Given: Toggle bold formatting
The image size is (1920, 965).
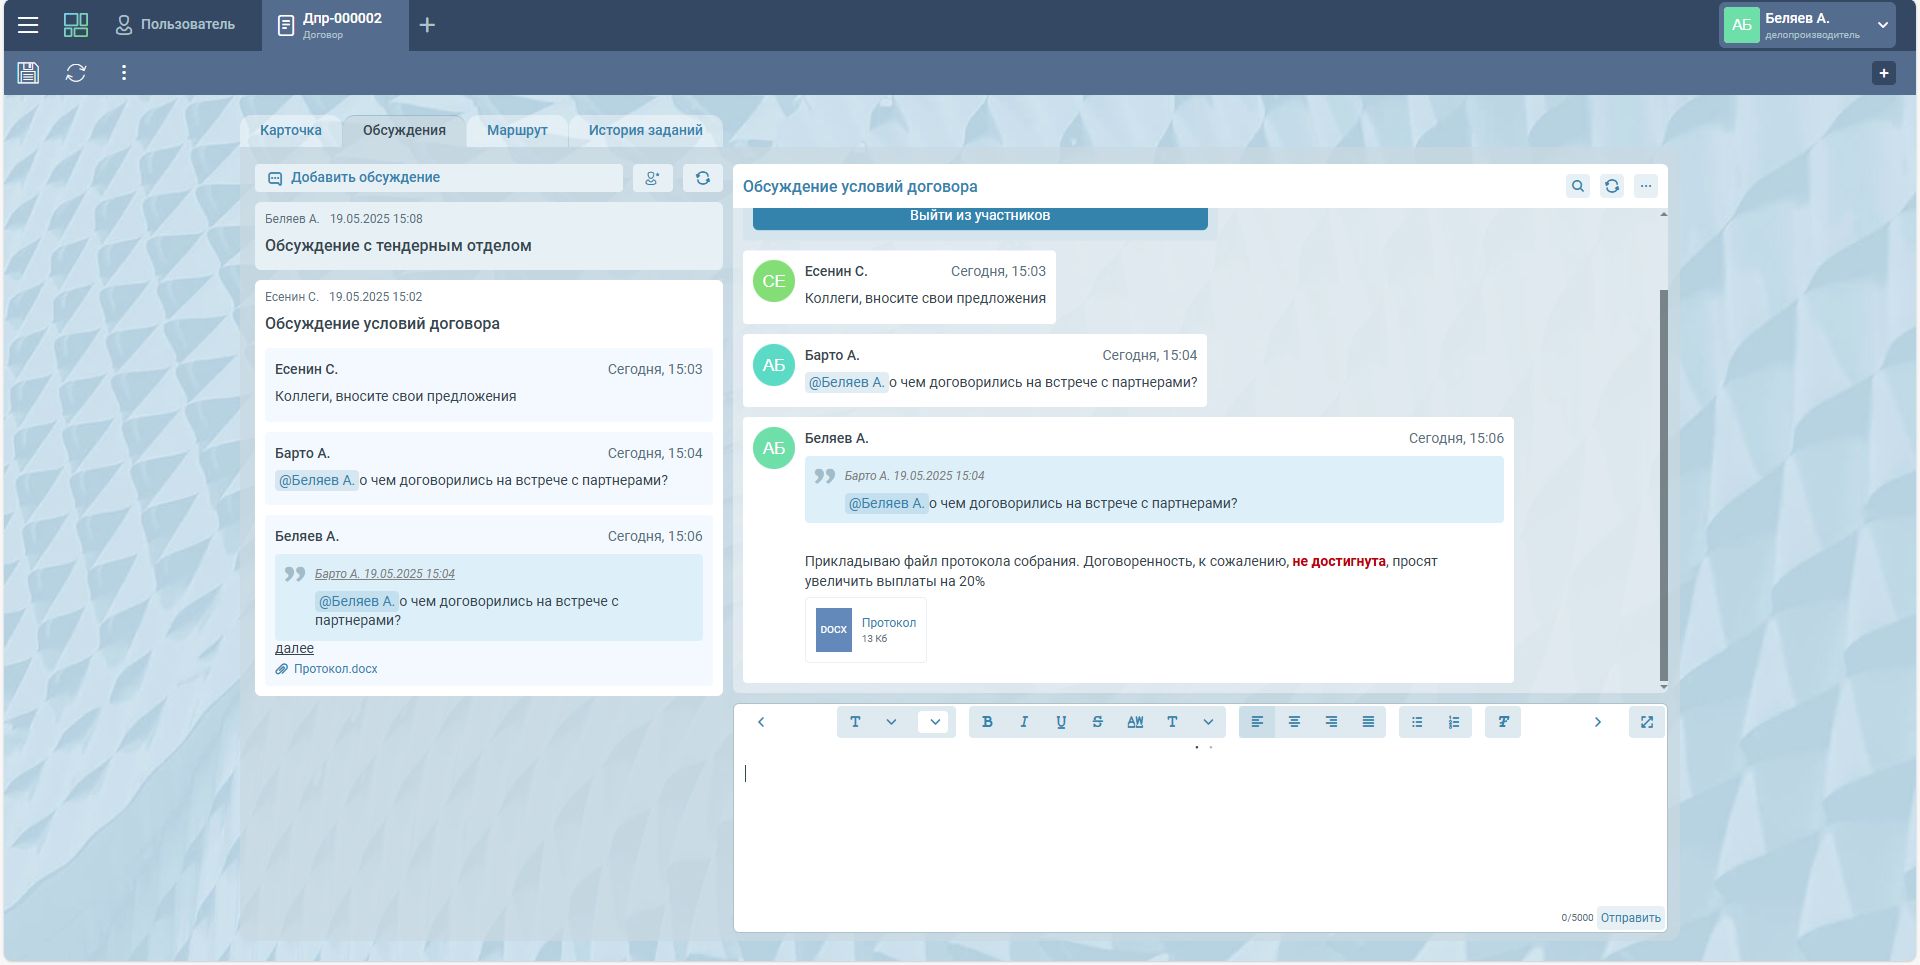Looking at the screenshot, I should [x=987, y=722].
